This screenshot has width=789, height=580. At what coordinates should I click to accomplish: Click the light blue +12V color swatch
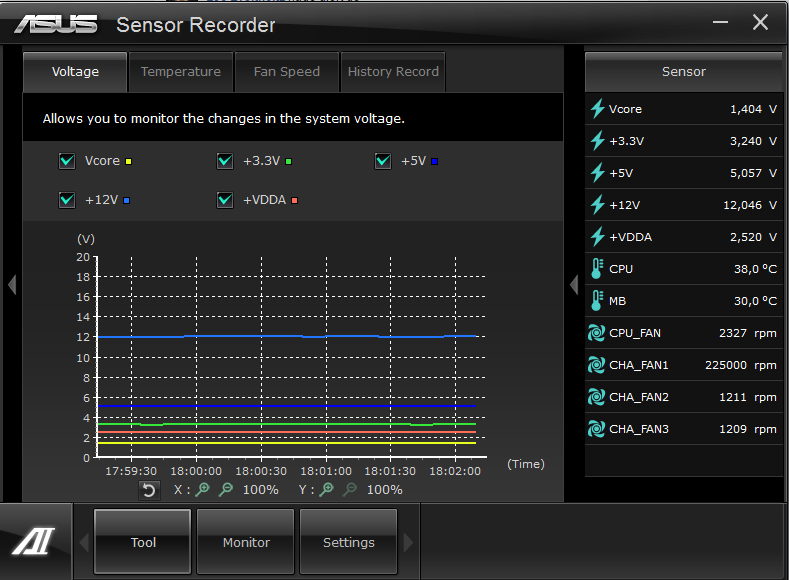tap(126, 200)
